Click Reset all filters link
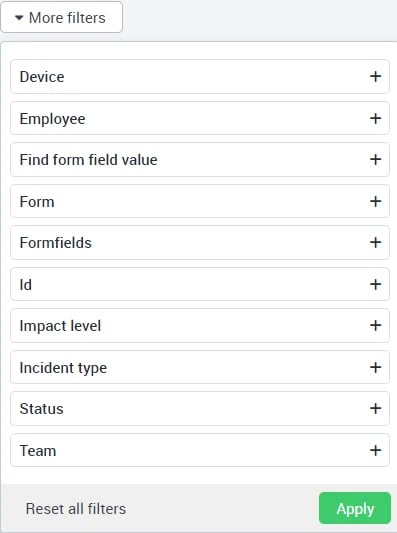 click(x=76, y=509)
